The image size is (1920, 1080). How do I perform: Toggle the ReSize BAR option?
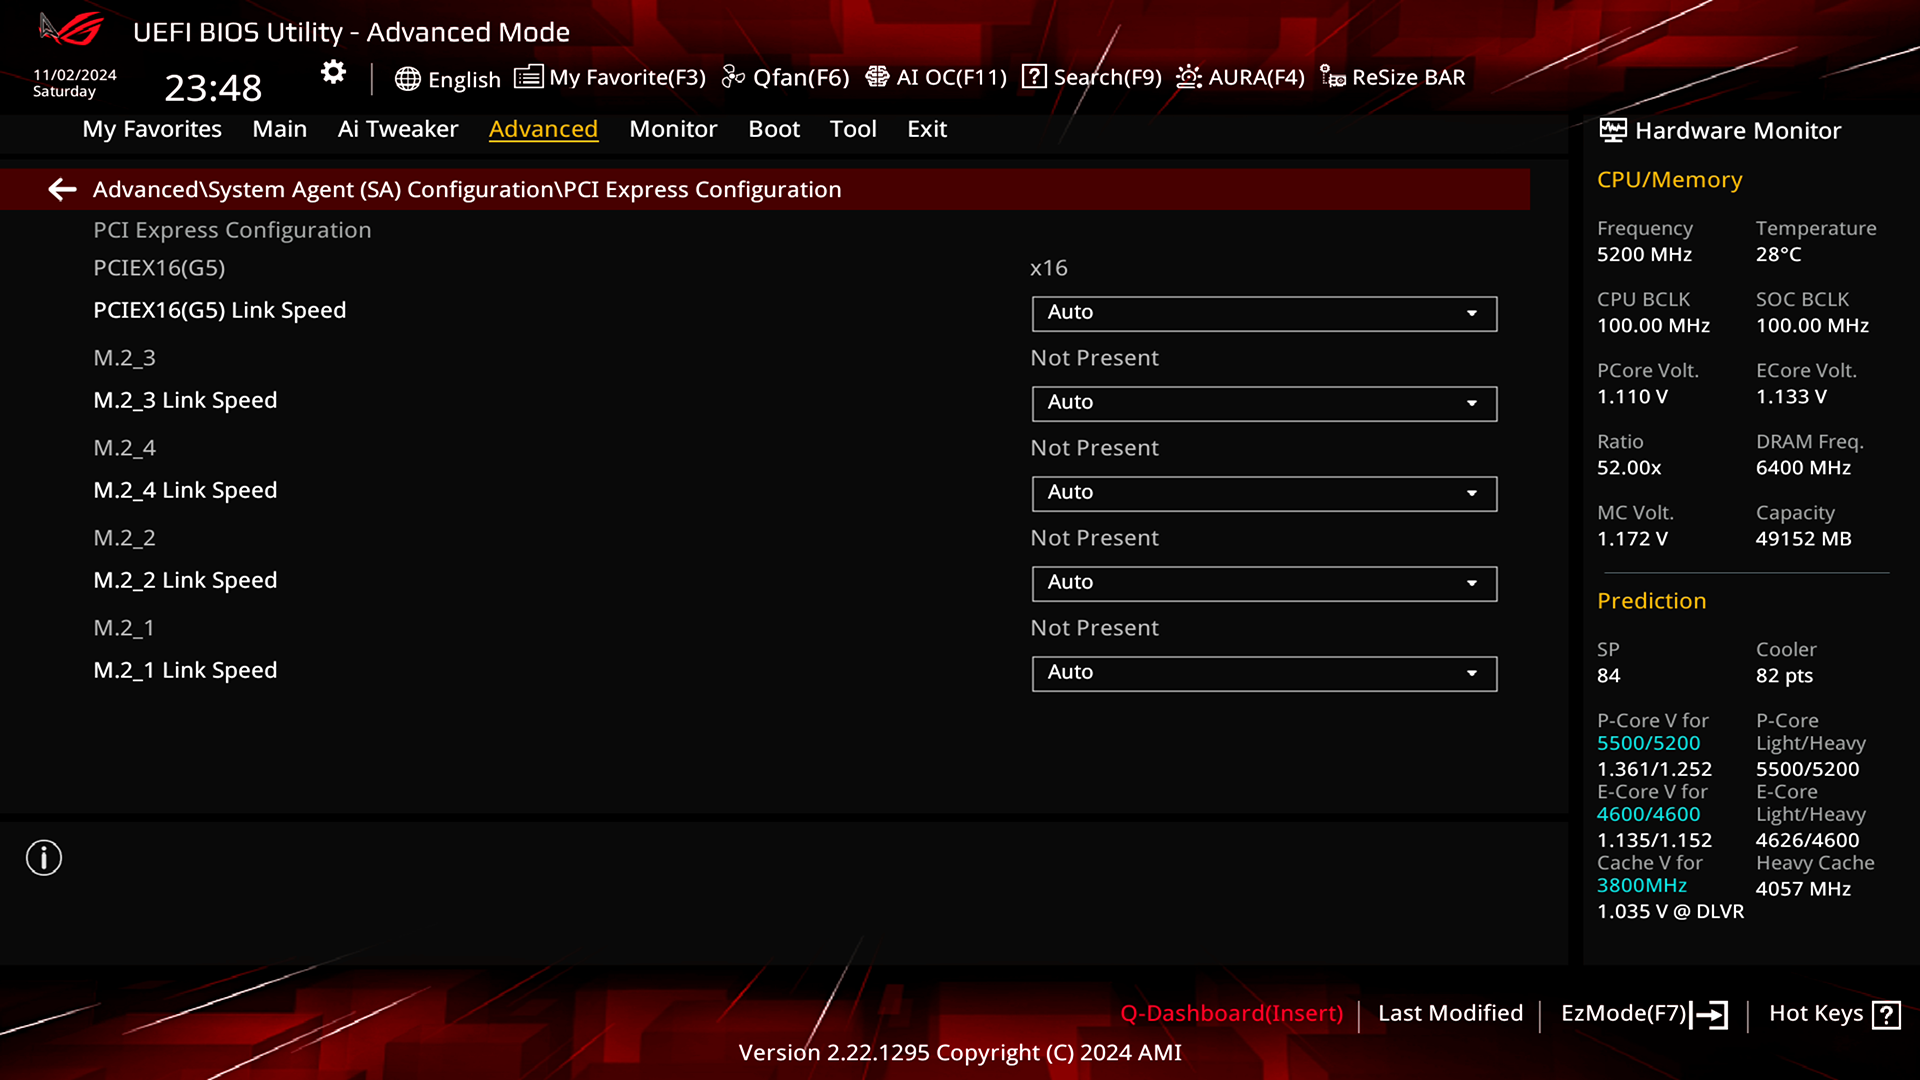click(x=1392, y=77)
